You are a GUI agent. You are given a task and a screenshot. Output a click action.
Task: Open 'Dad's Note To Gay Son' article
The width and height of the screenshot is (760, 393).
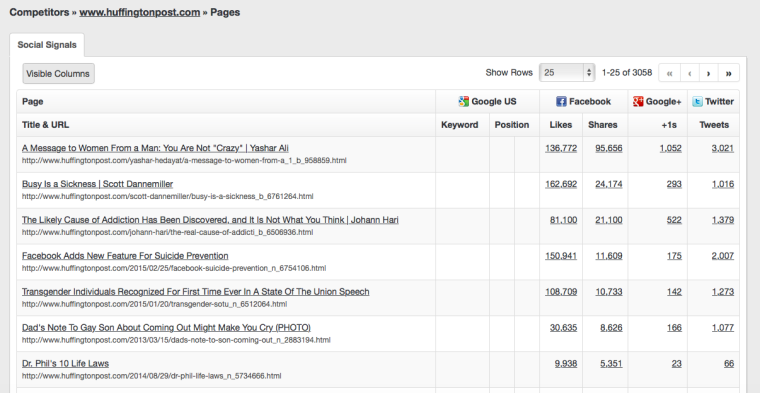tap(166, 327)
